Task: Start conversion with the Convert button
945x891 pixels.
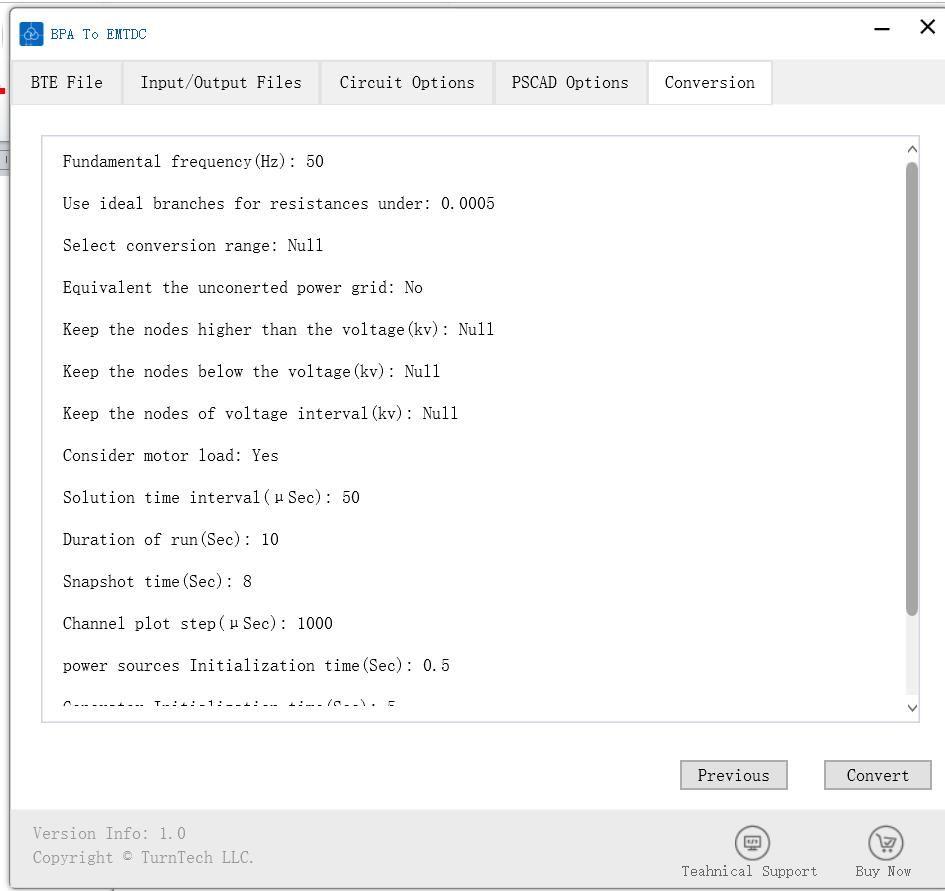Action: (x=878, y=775)
